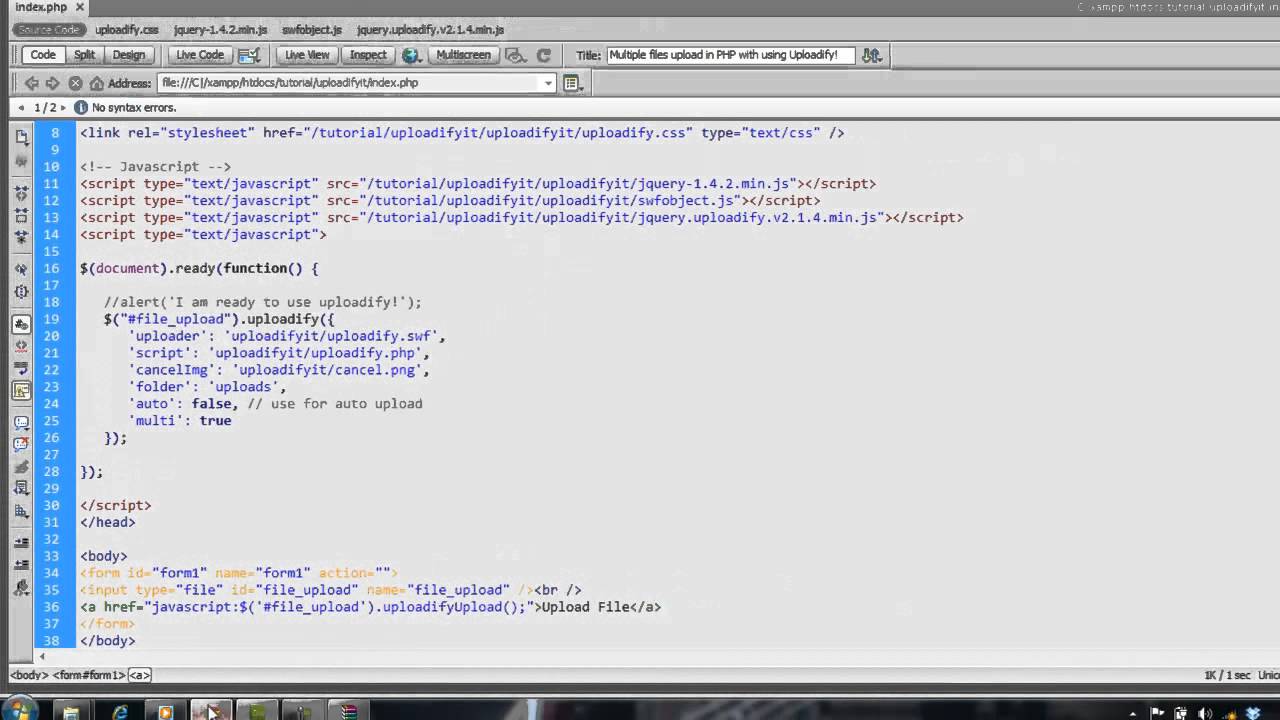Toggle Word Wrap in coding toolbar
Viewport: 1280px width, 720px height.
click(x=21, y=368)
